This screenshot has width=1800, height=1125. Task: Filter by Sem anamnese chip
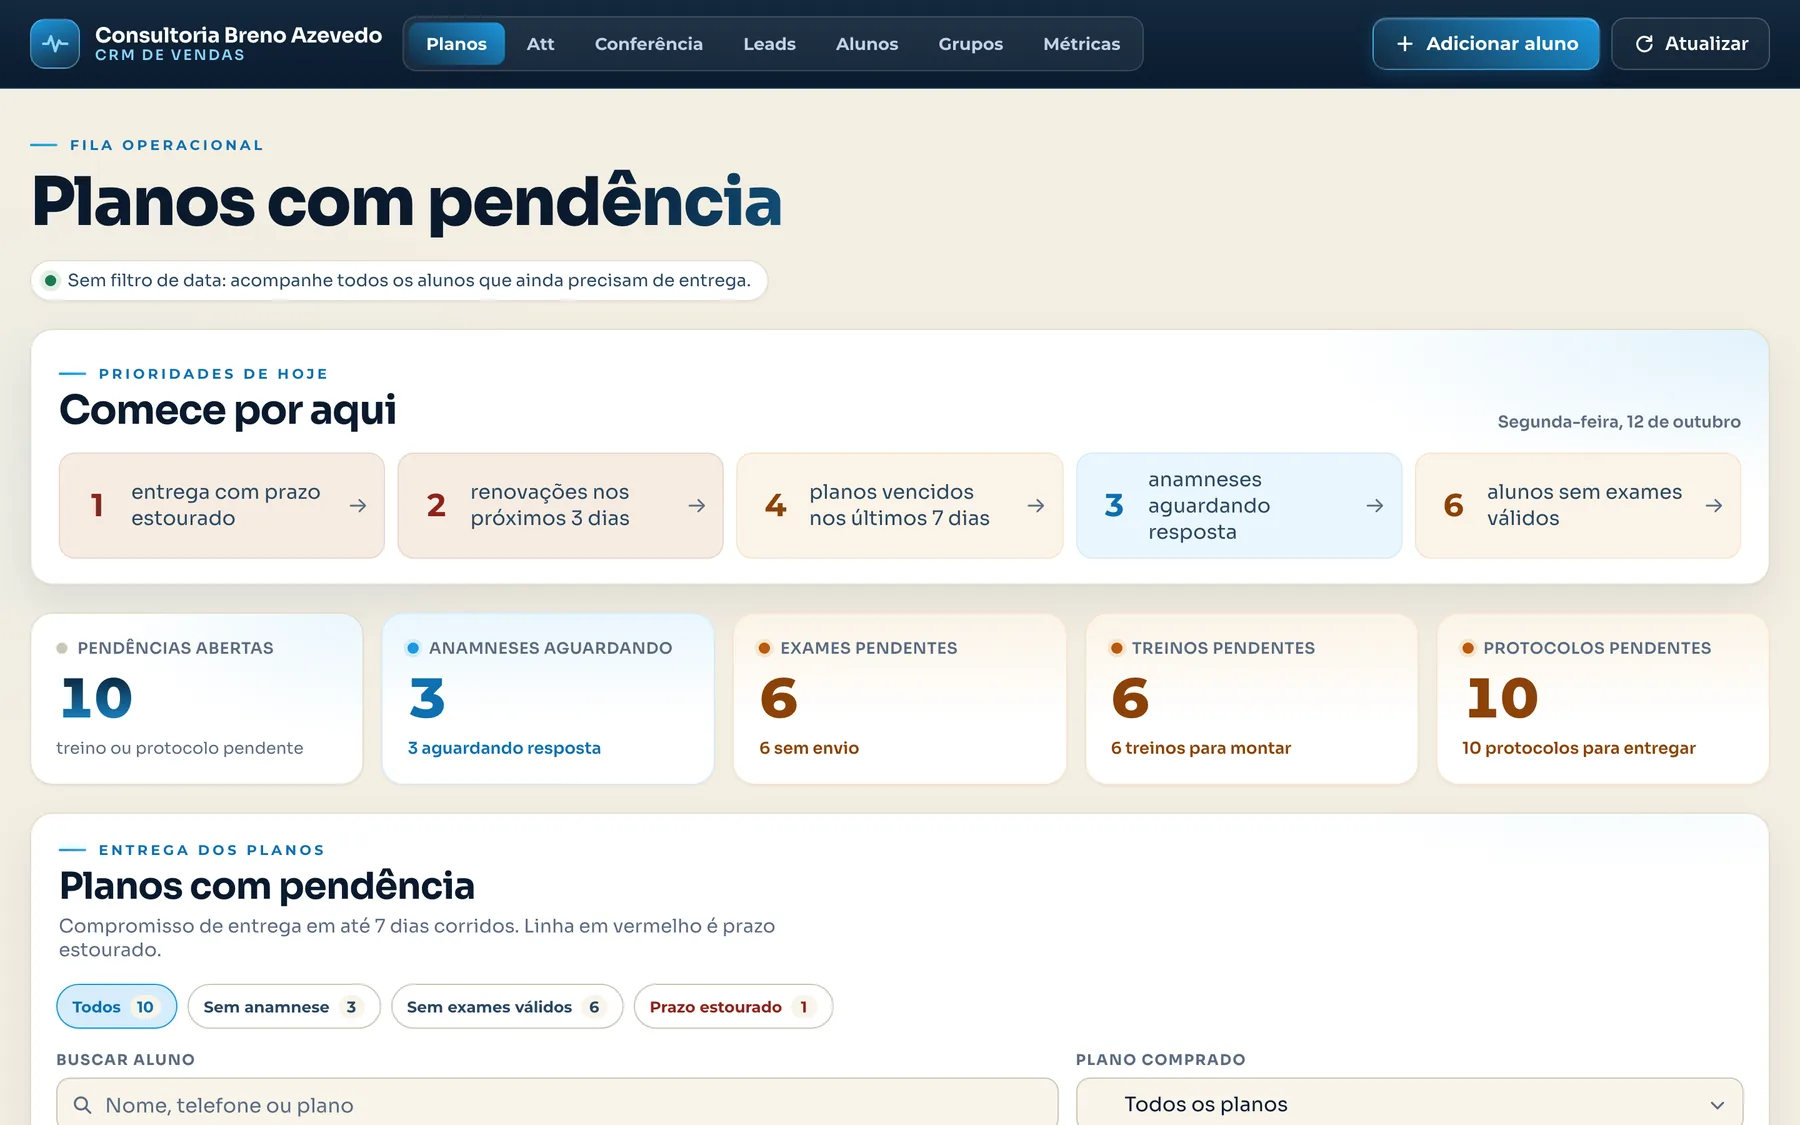click(284, 1007)
